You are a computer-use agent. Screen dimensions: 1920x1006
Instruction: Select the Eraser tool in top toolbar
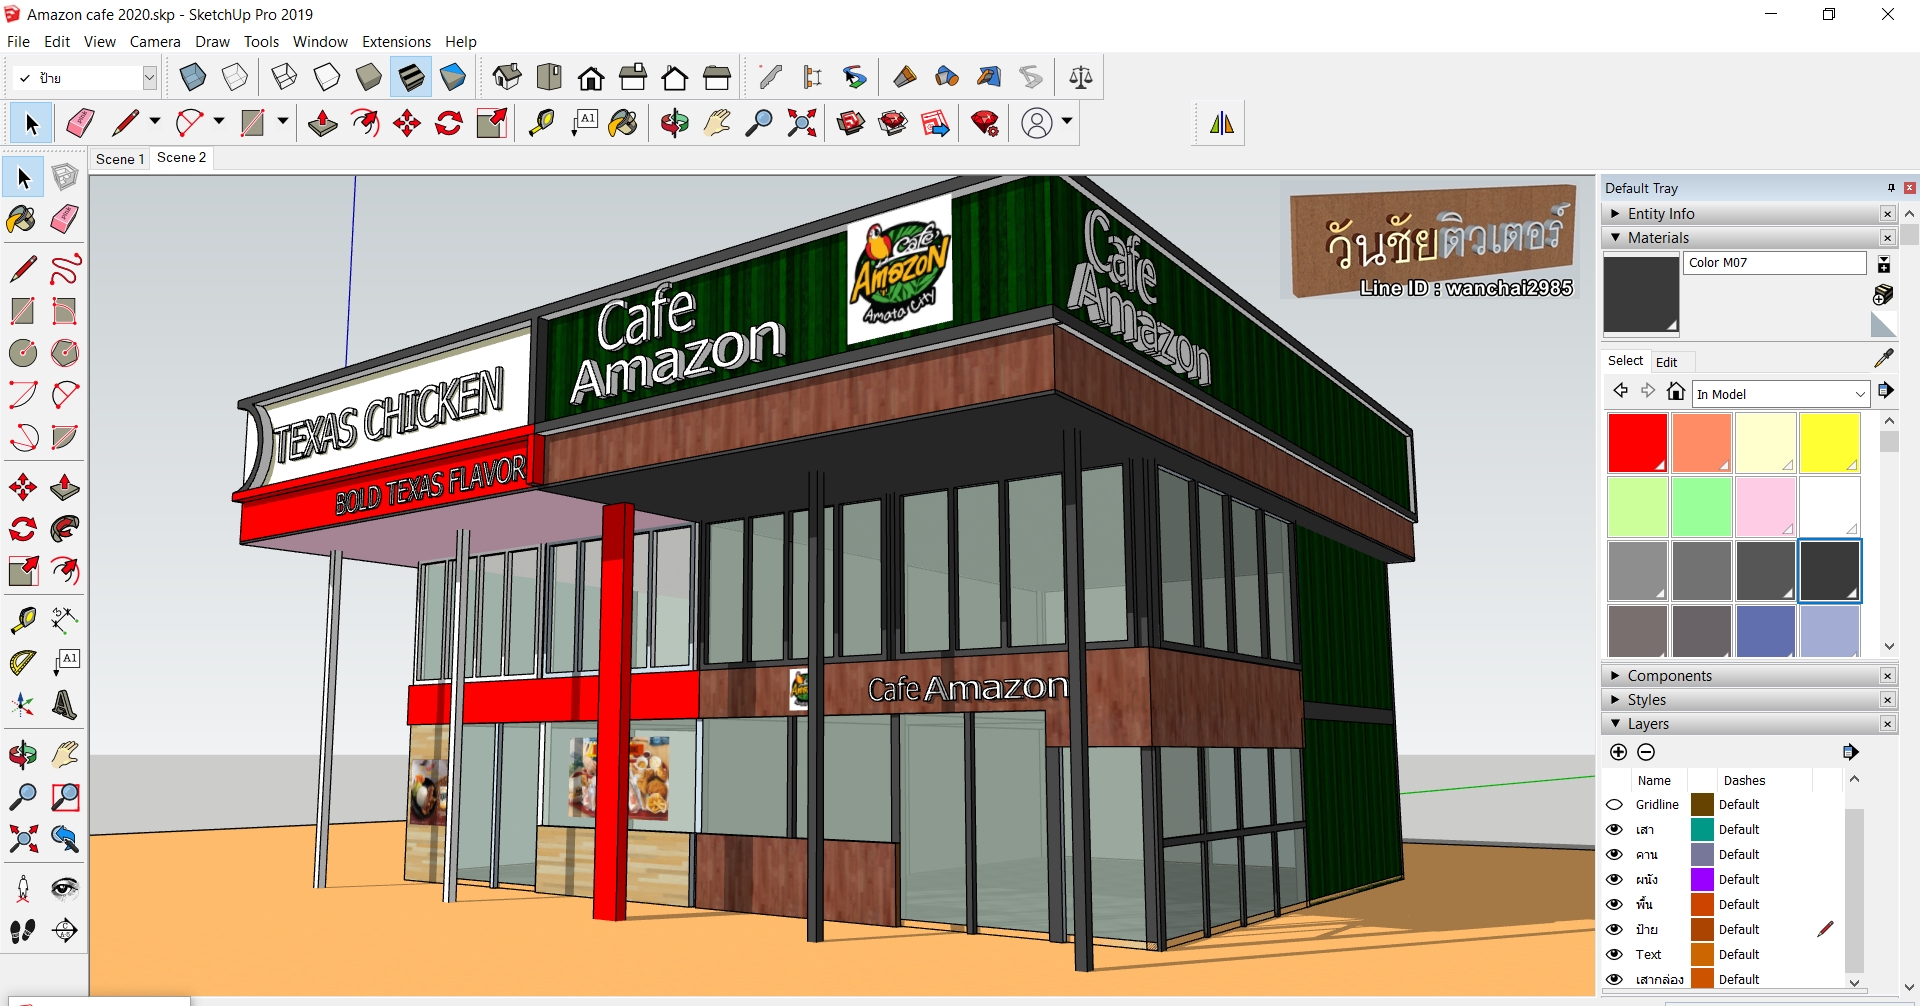point(80,123)
